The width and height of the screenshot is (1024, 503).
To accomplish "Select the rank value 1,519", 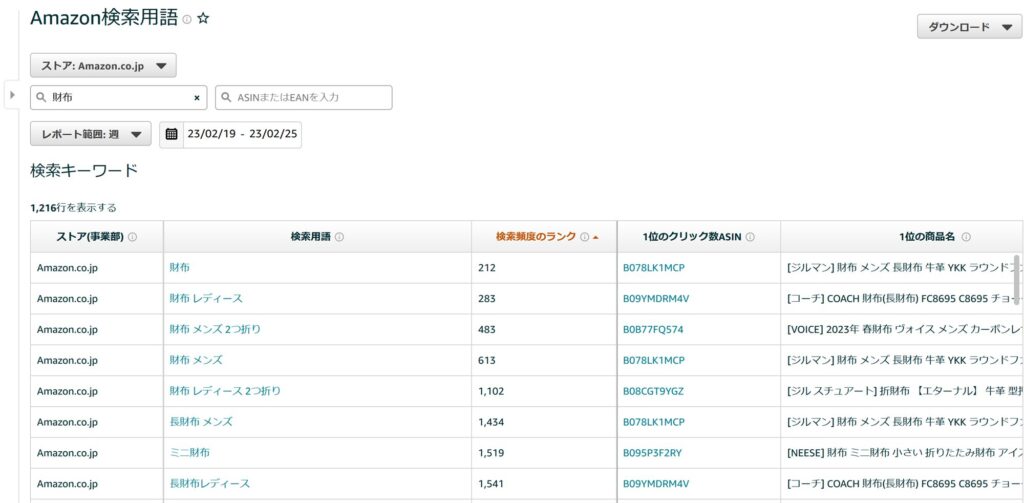I will (491, 453).
